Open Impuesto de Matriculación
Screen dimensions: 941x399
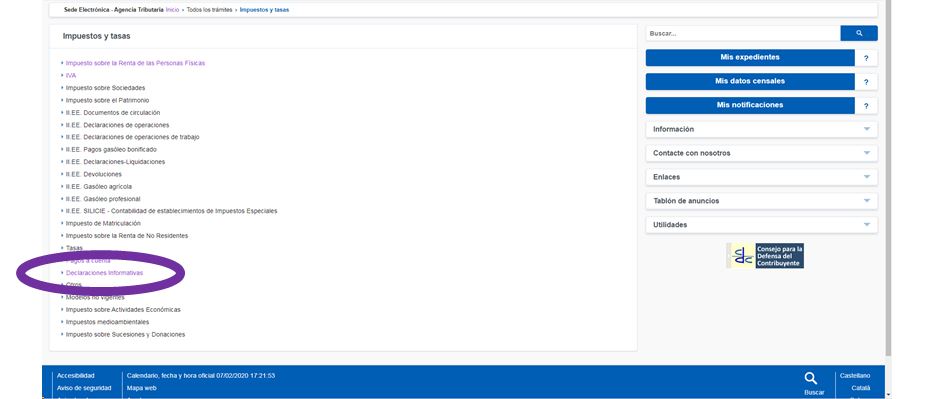[x=103, y=224]
